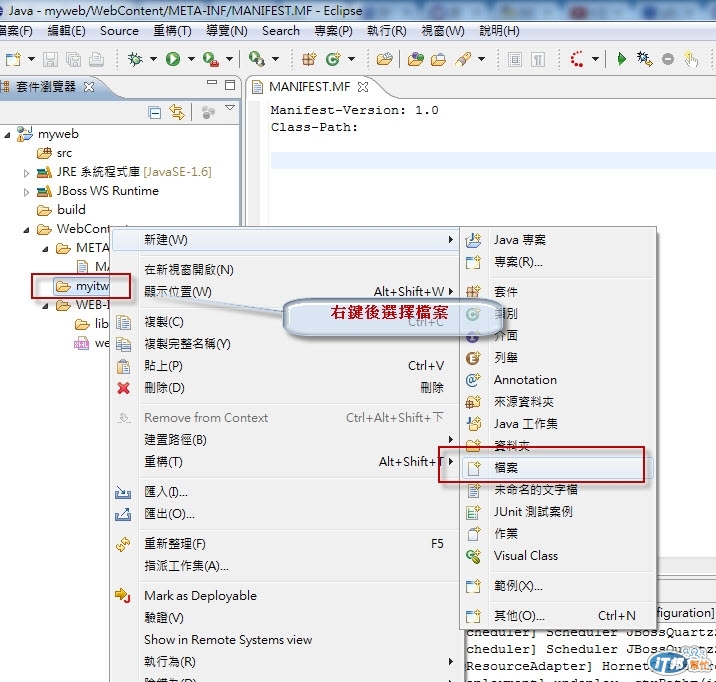Select 套件 package in the New submenu

click(x=558, y=291)
